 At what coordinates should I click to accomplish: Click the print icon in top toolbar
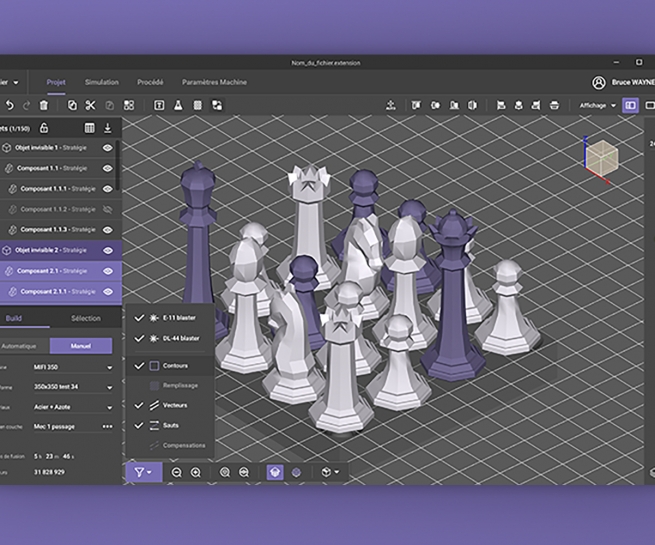coord(554,105)
